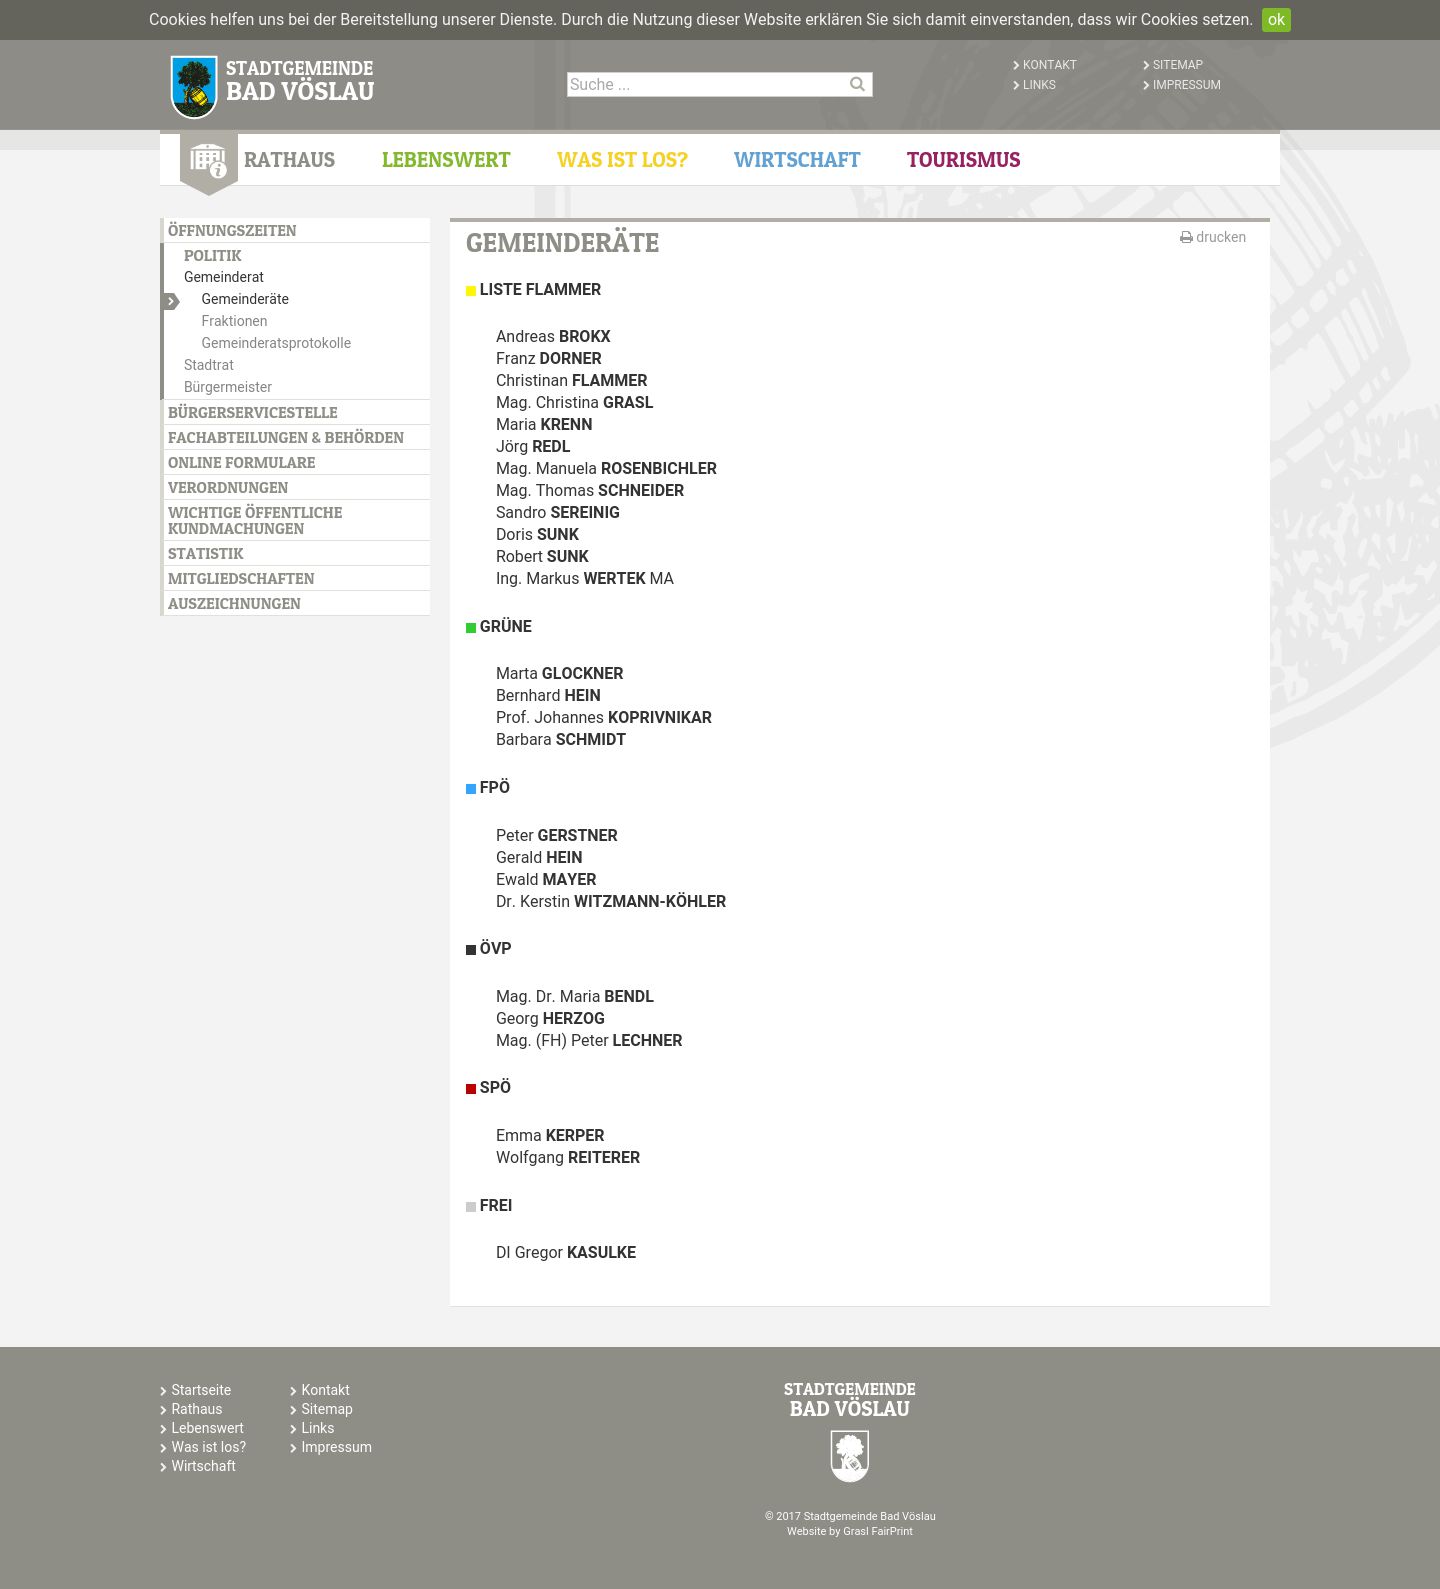The width and height of the screenshot is (1440, 1589).
Task: Open the WIRTSCHAFT main menu
Action: (797, 160)
